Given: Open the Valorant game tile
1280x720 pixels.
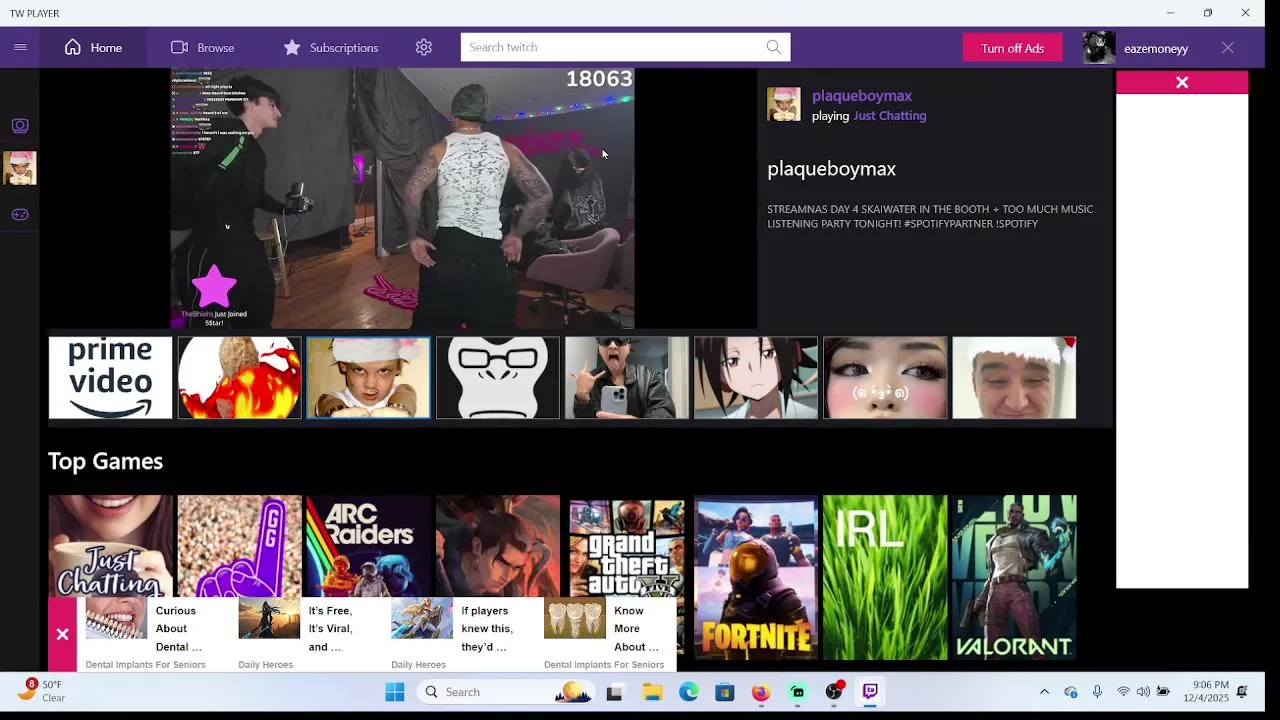Looking at the screenshot, I should tap(1014, 577).
